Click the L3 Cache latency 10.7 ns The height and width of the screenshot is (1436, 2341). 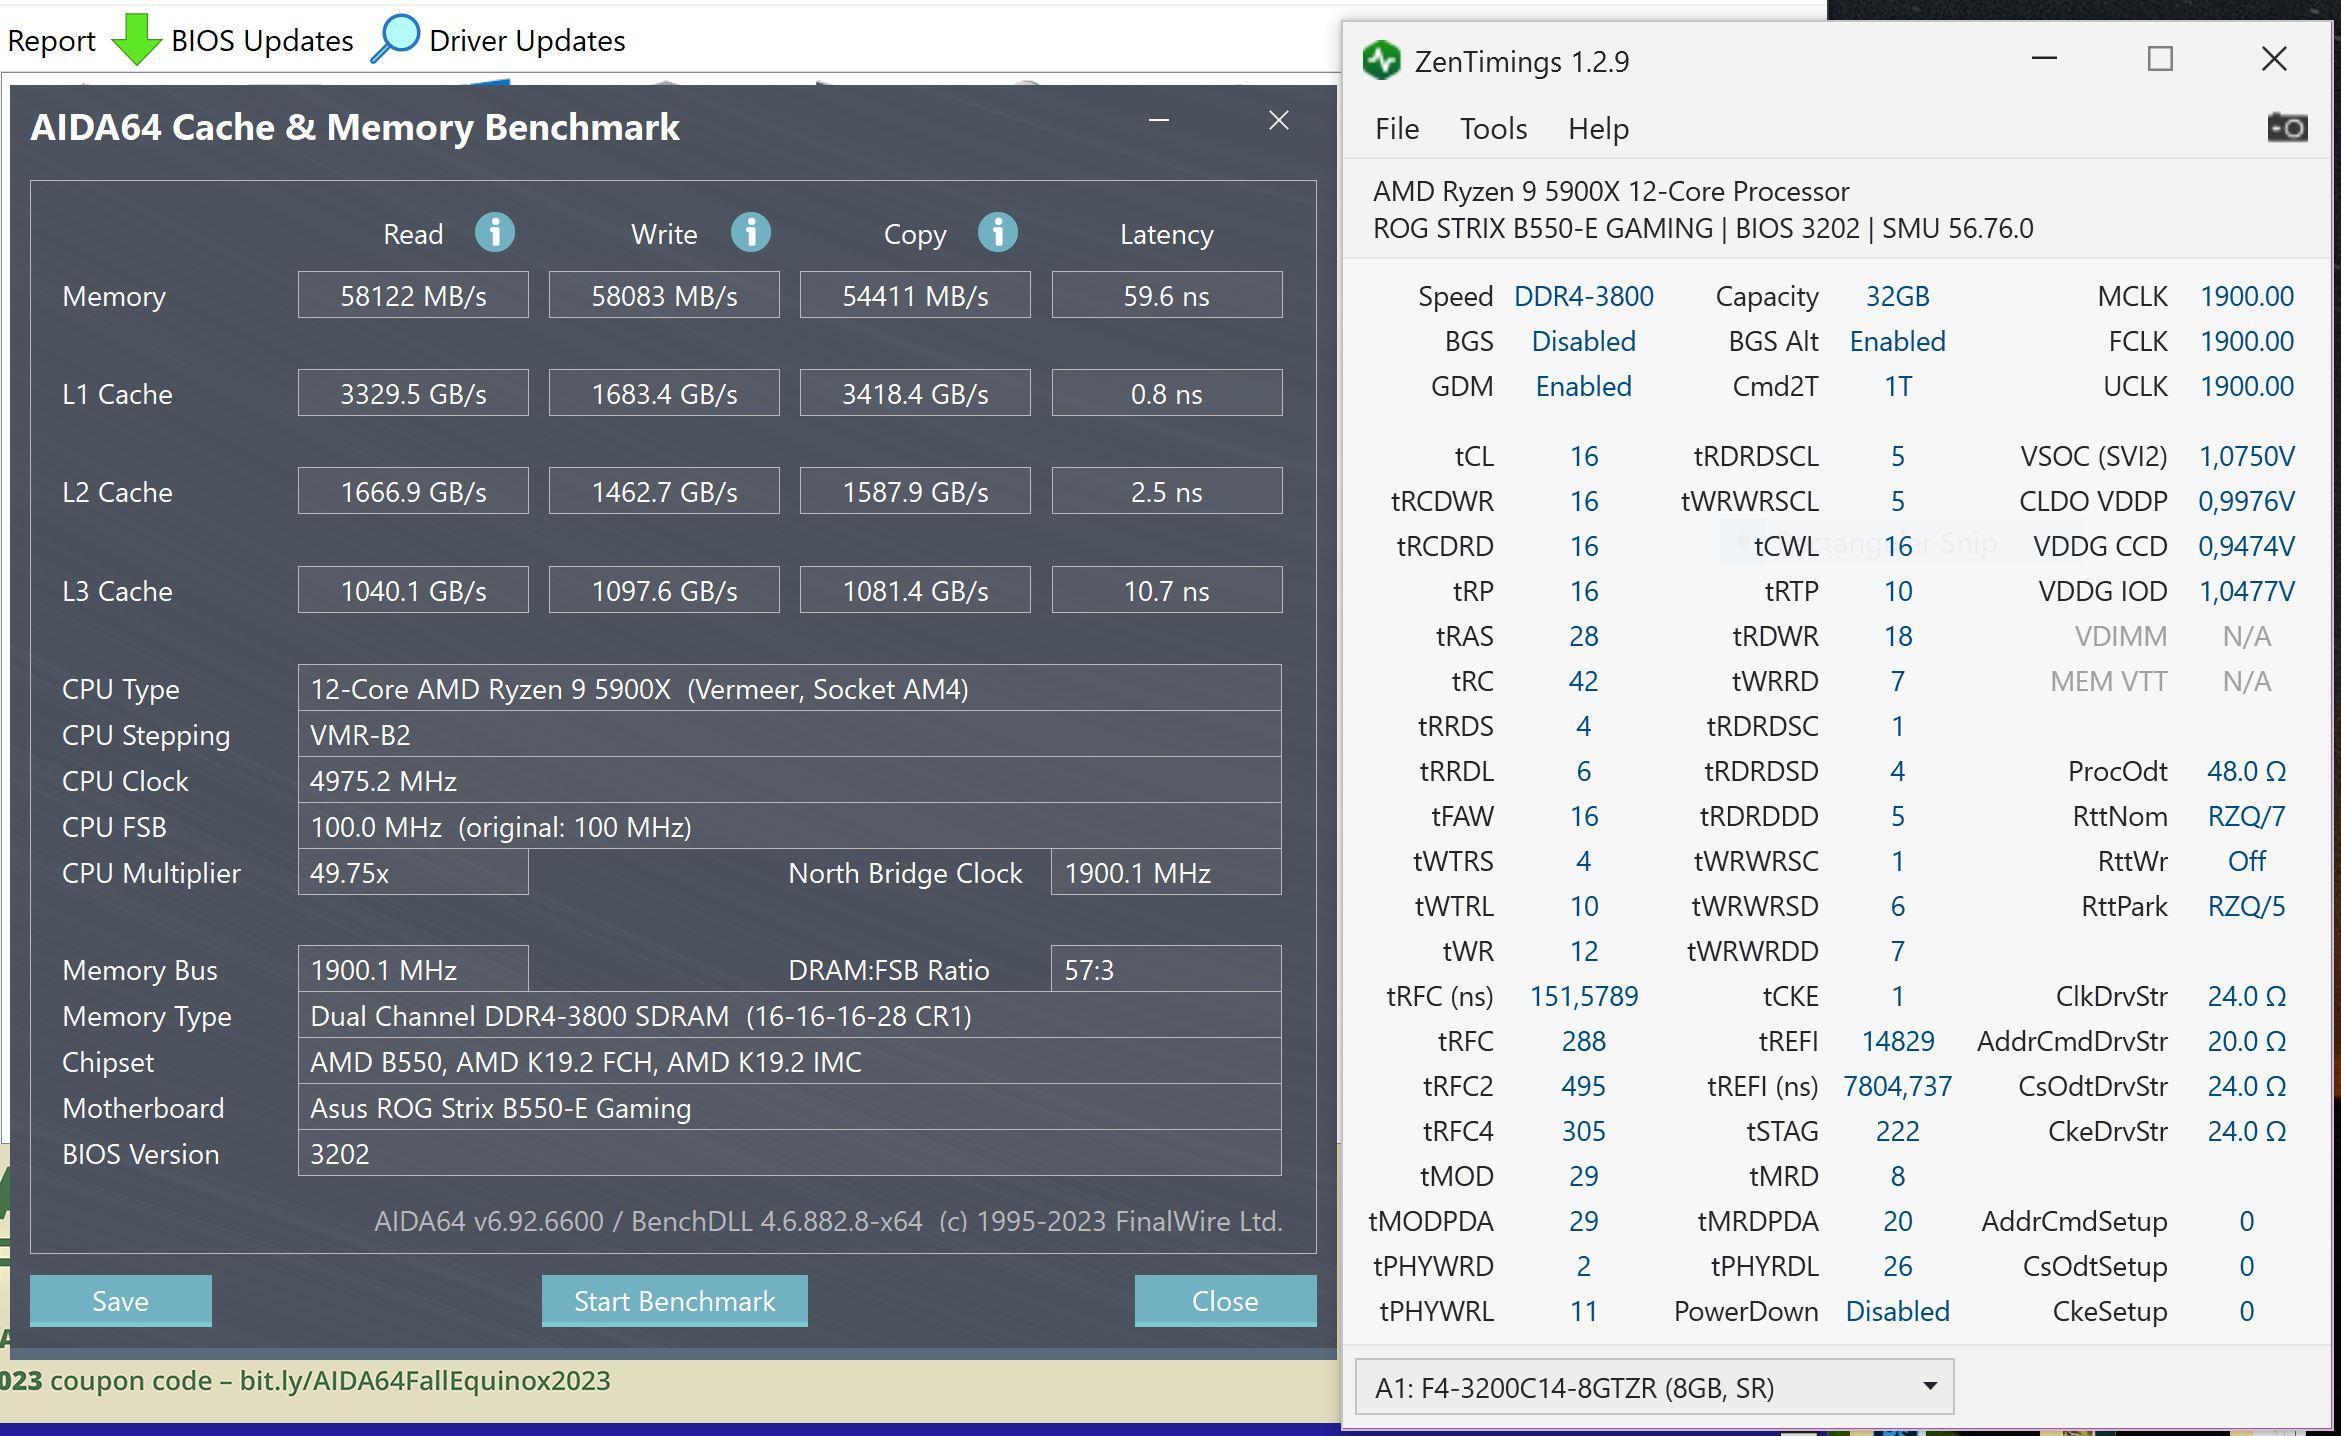point(1167,590)
